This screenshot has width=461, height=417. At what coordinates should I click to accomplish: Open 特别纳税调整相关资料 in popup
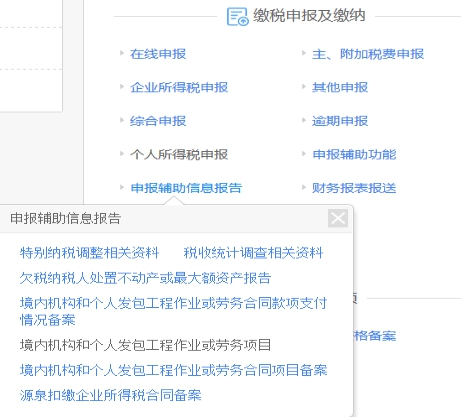click(x=89, y=253)
